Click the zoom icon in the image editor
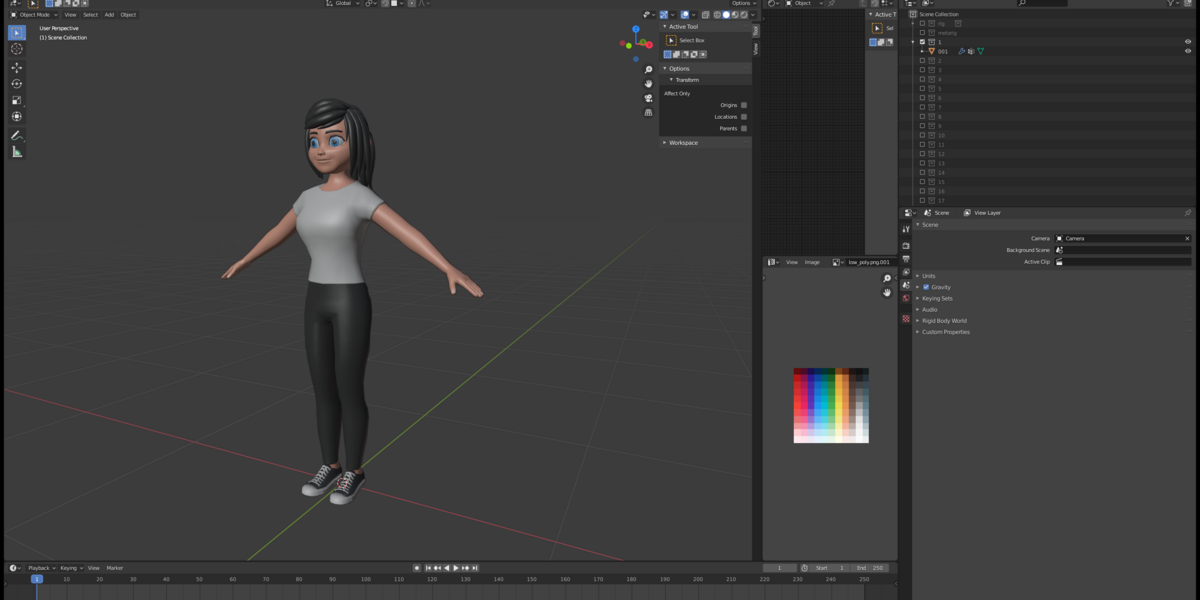This screenshot has width=1200, height=600. click(x=886, y=279)
